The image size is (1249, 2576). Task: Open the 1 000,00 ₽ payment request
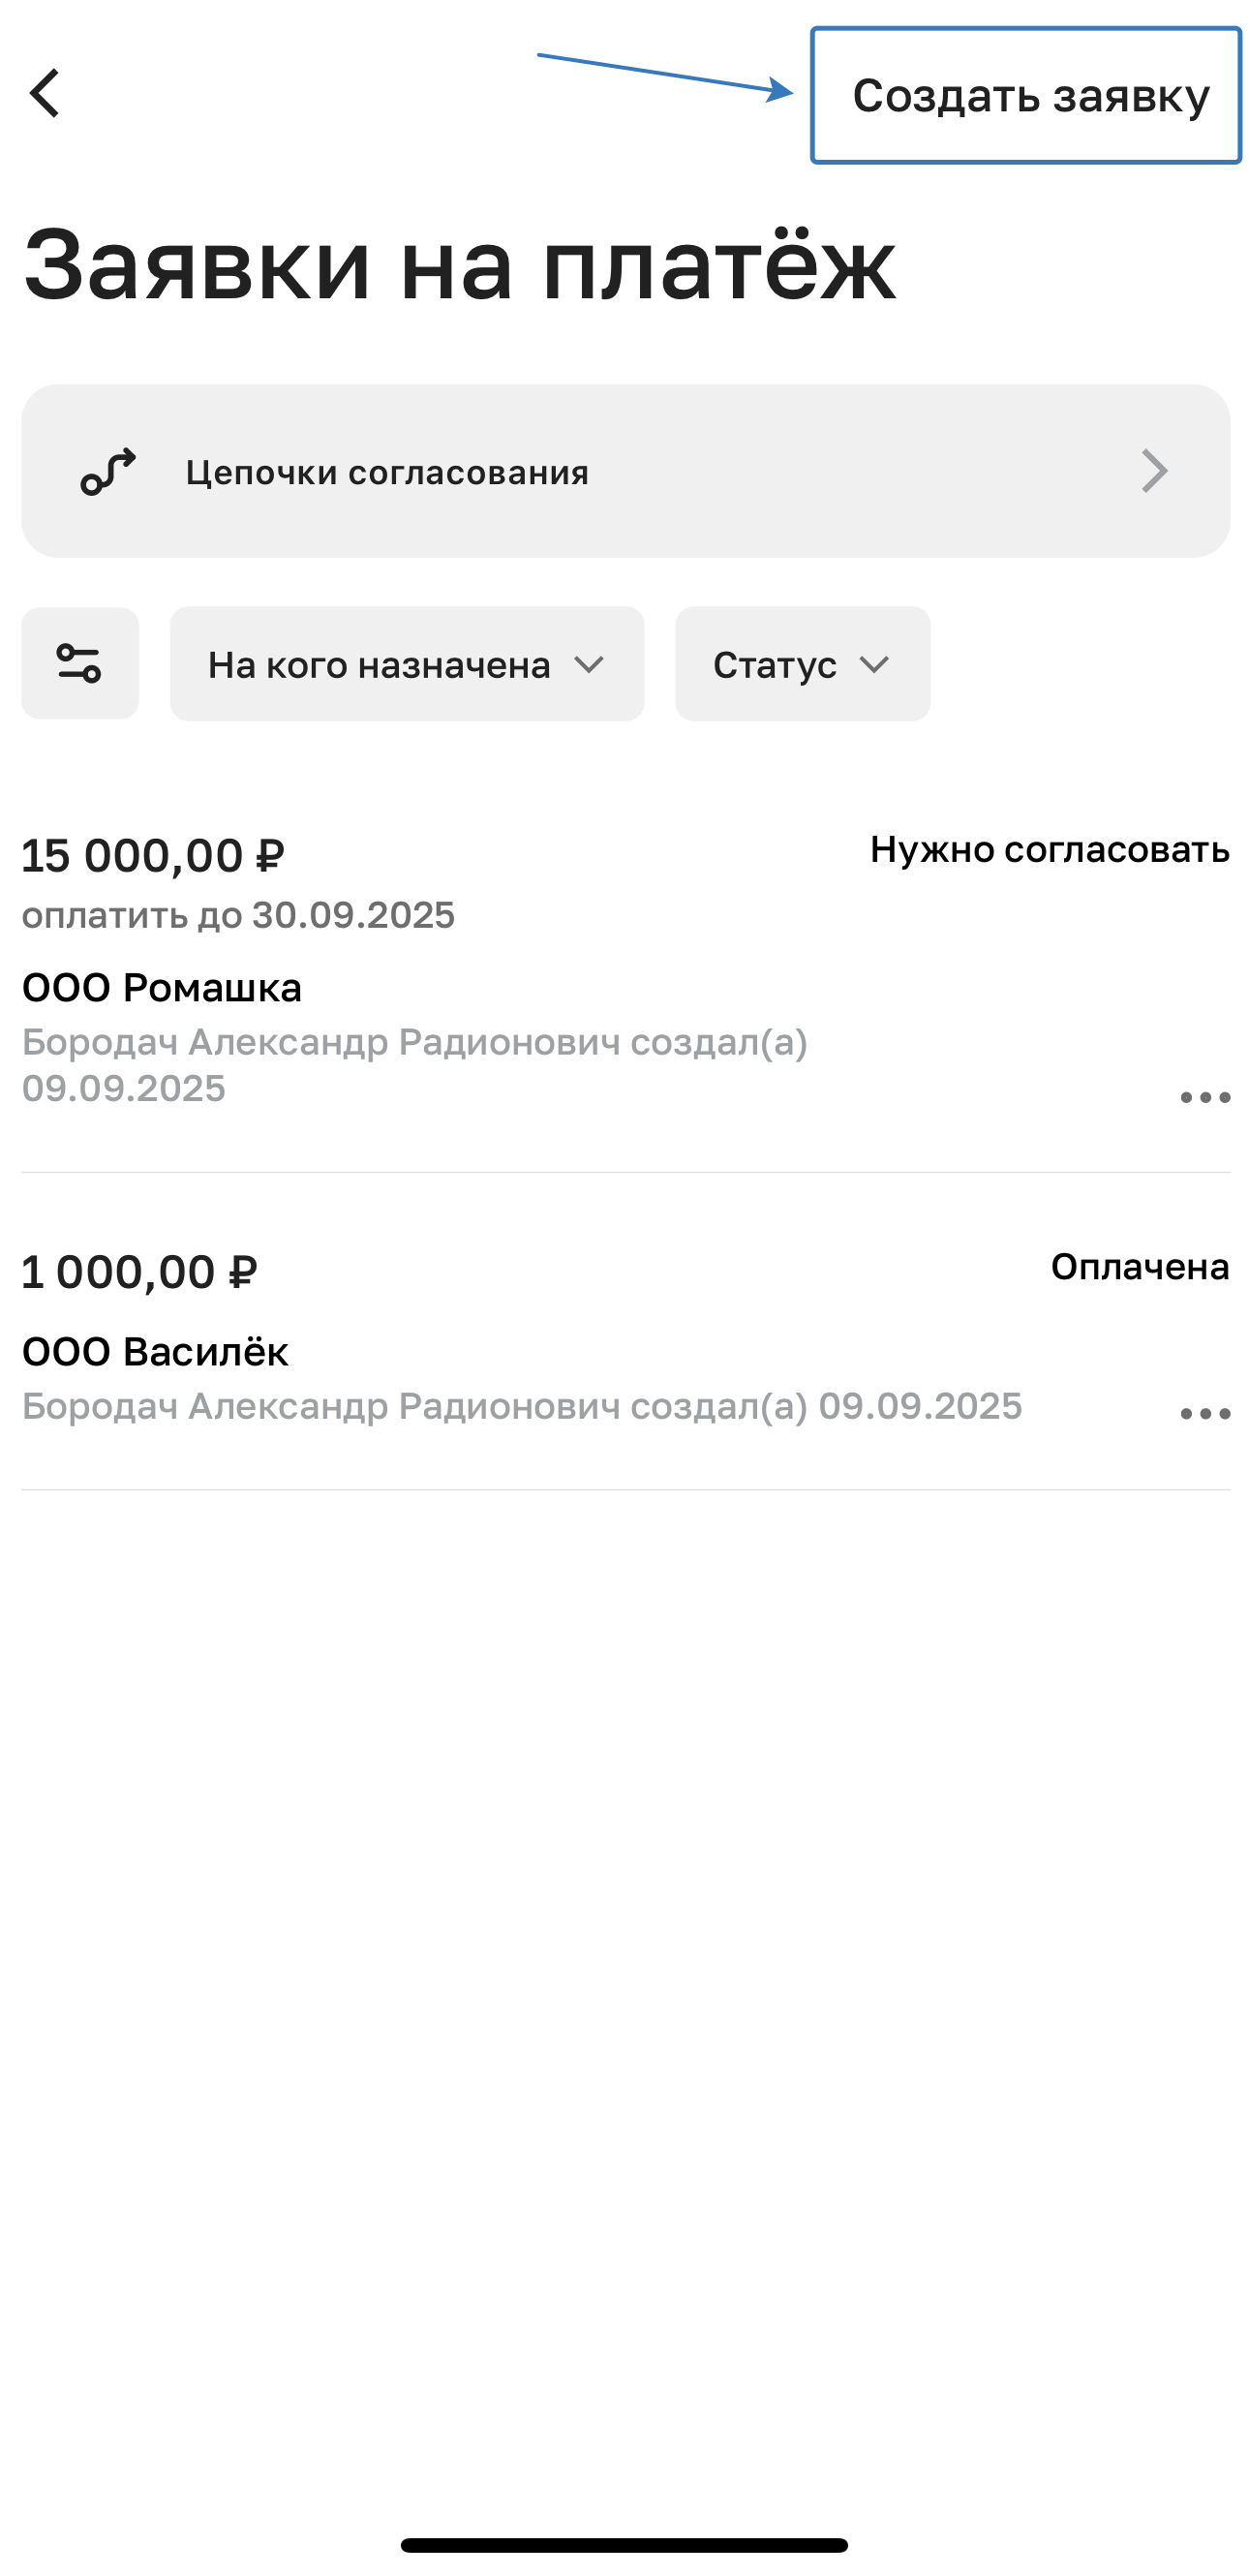click(x=139, y=1272)
